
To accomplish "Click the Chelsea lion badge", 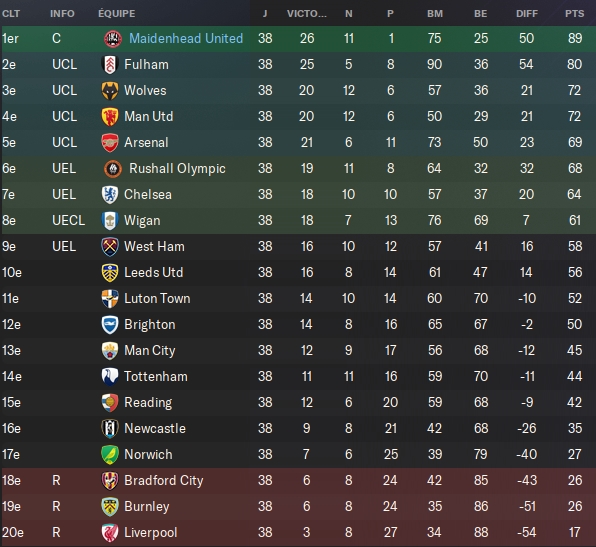I will pos(110,195).
